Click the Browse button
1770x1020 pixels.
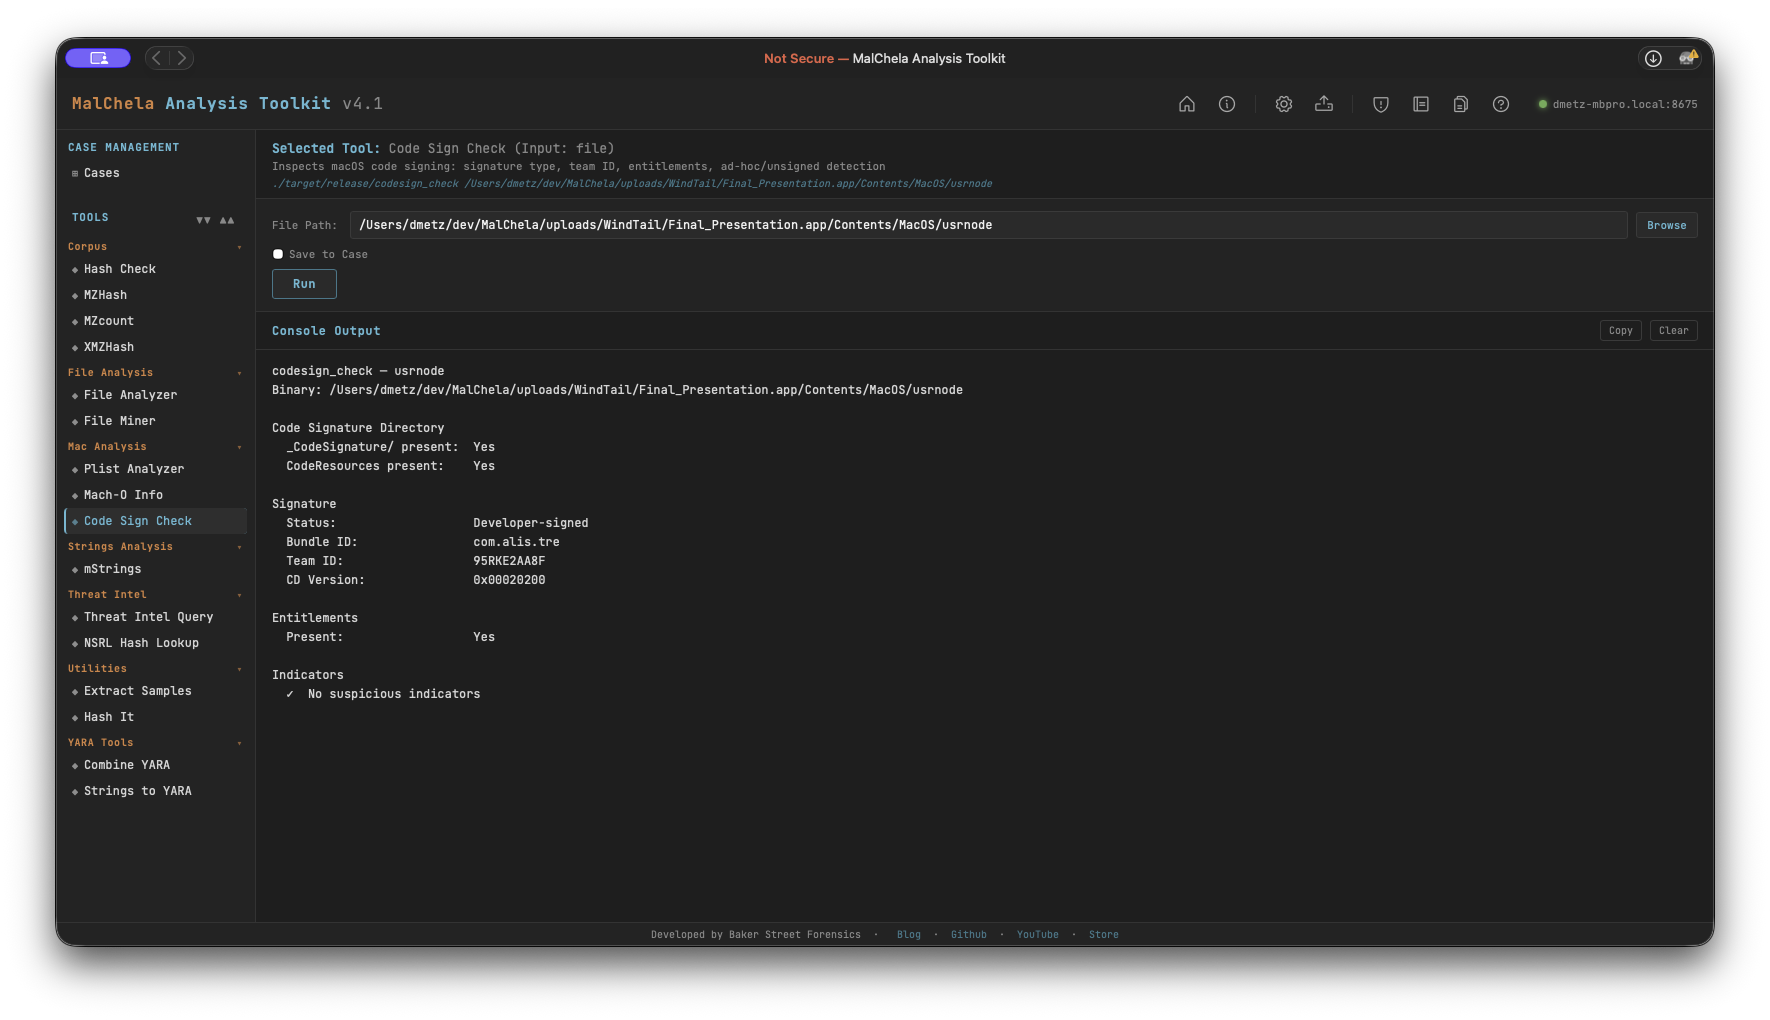pyautogui.click(x=1666, y=225)
